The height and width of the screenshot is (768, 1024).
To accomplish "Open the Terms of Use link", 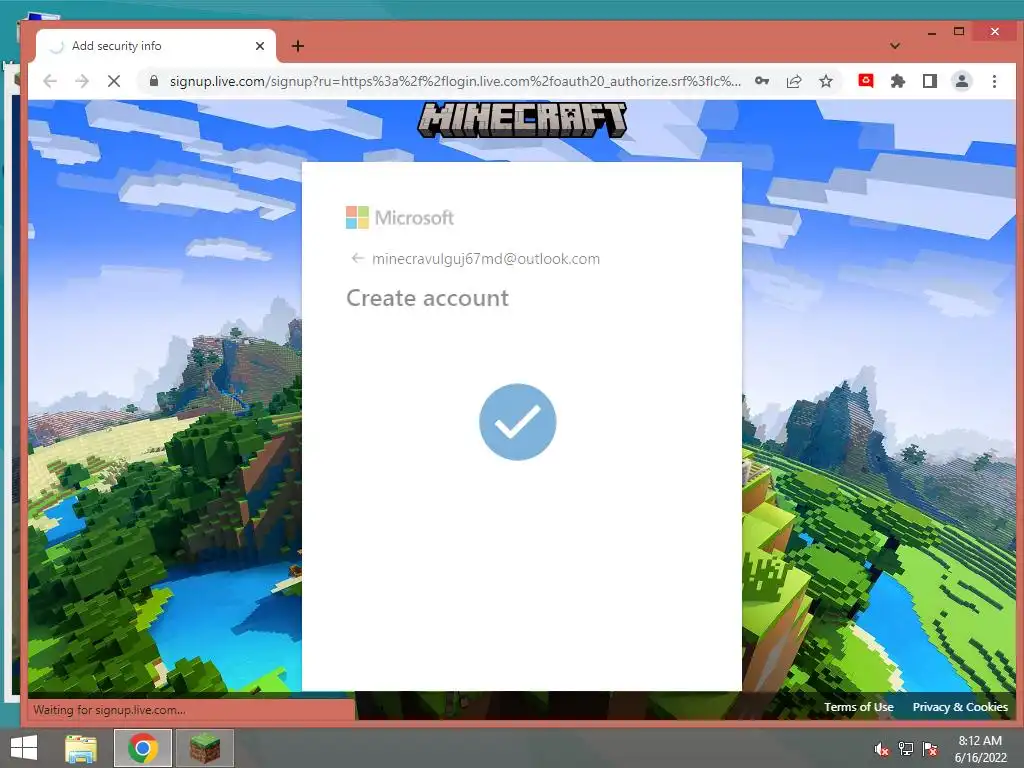I will point(858,707).
